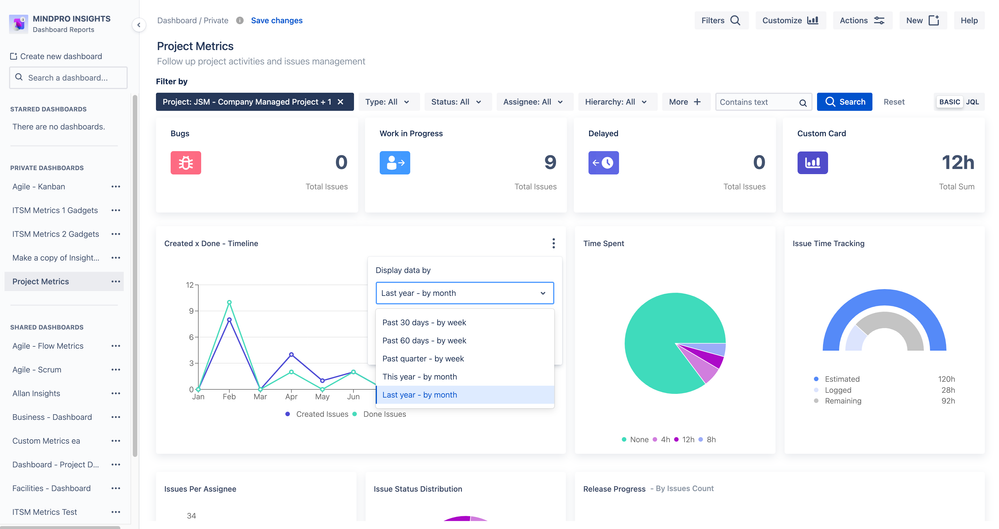Open the ITSM Metrics 1 Gadgets options menu

coord(115,210)
